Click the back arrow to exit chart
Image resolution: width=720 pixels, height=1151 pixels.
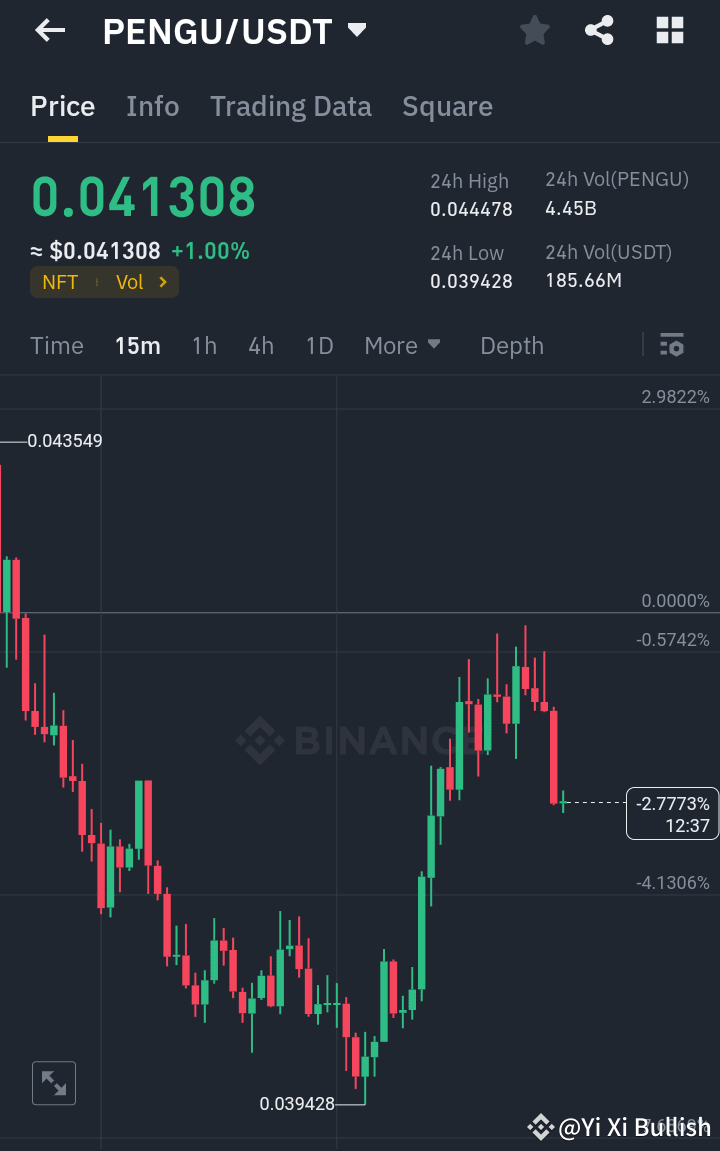(49, 30)
